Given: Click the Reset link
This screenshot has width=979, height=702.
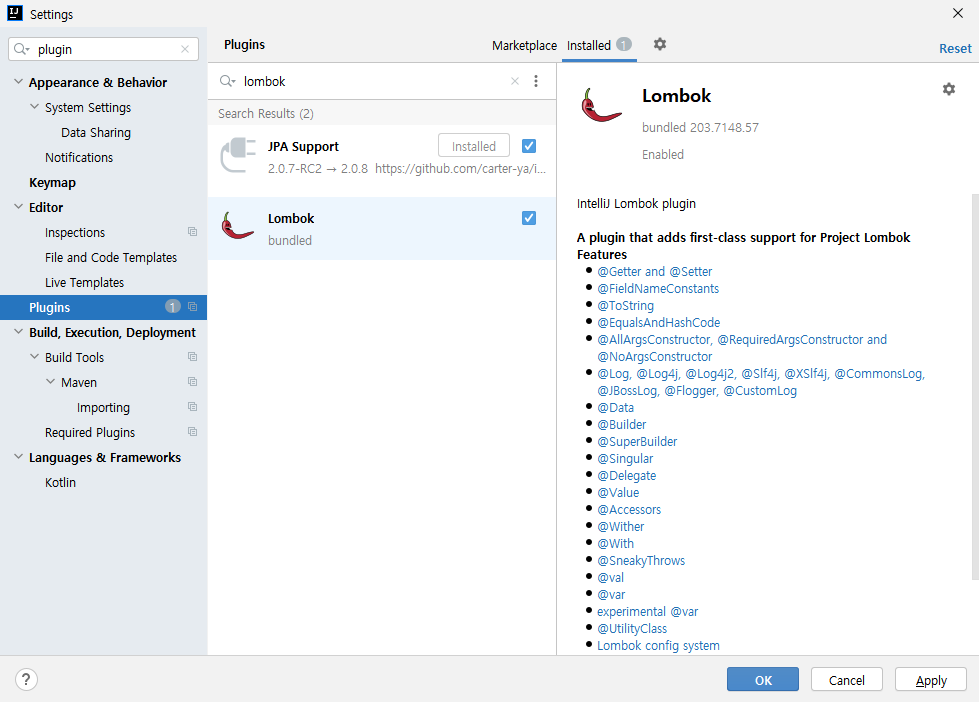Looking at the screenshot, I should [955, 49].
